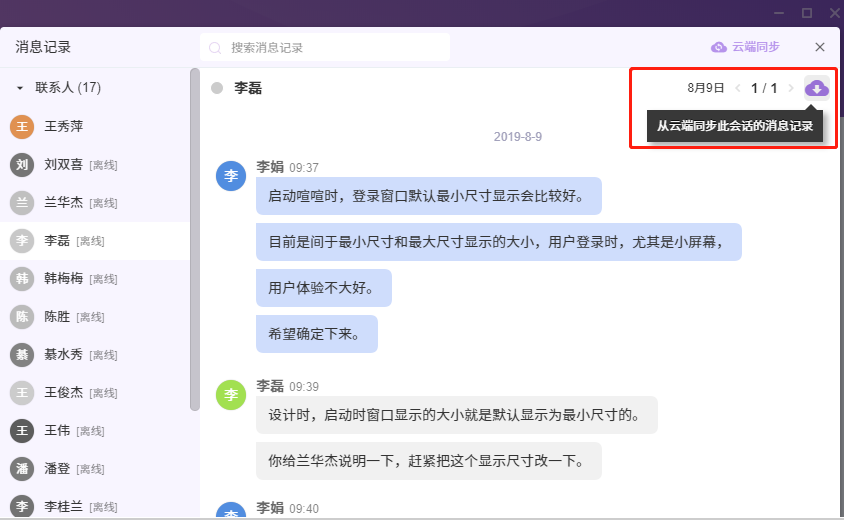The image size is (844, 520).
Task: Open 刘双喜 message history
Action: point(63,165)
